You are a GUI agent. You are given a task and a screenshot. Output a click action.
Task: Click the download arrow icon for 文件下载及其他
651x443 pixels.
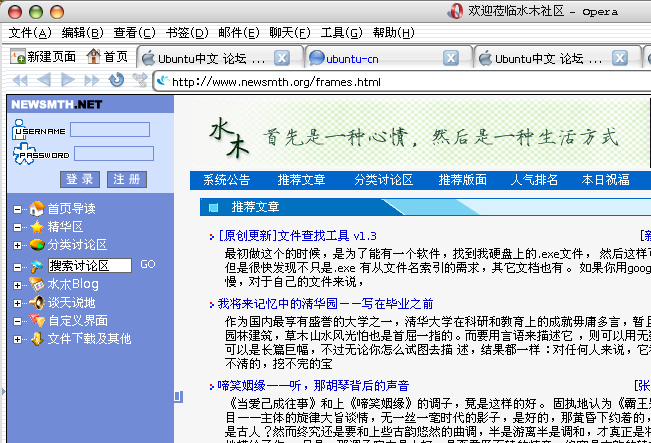click(37, 339)
